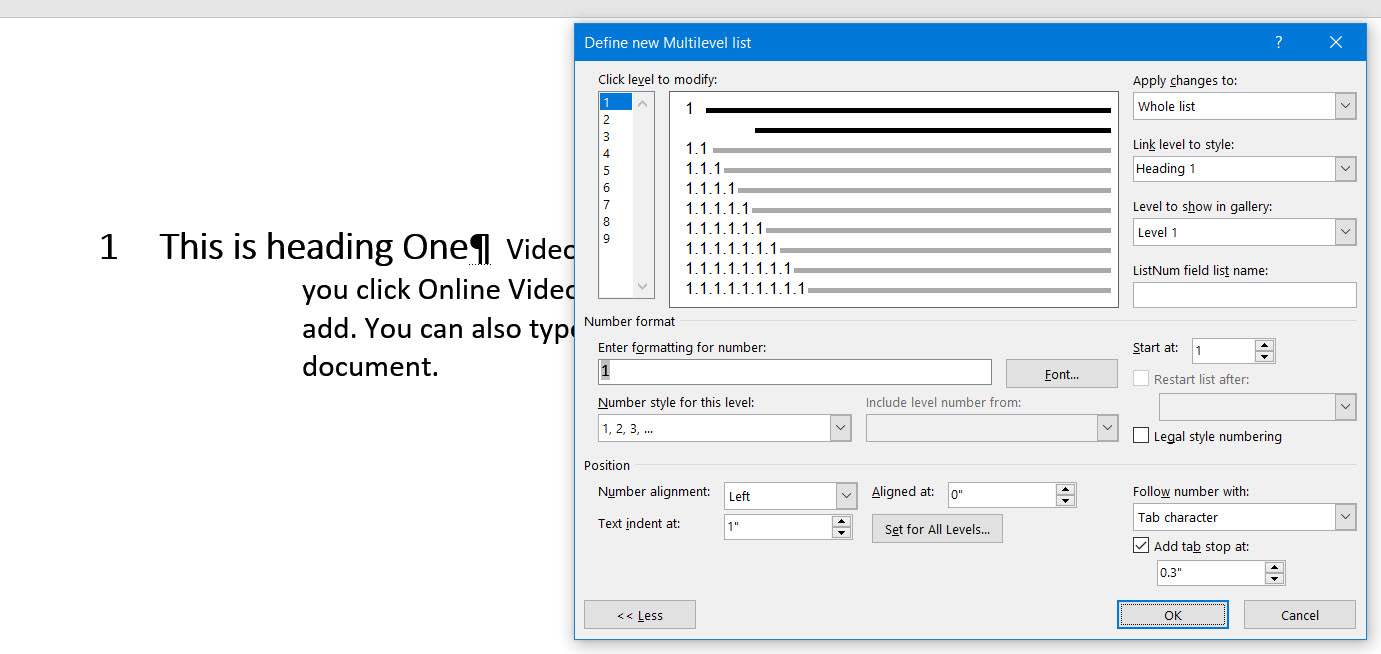Click inside the ListNum field list name box
Screen dimensions: 1381x654
tap(1244, 294)
